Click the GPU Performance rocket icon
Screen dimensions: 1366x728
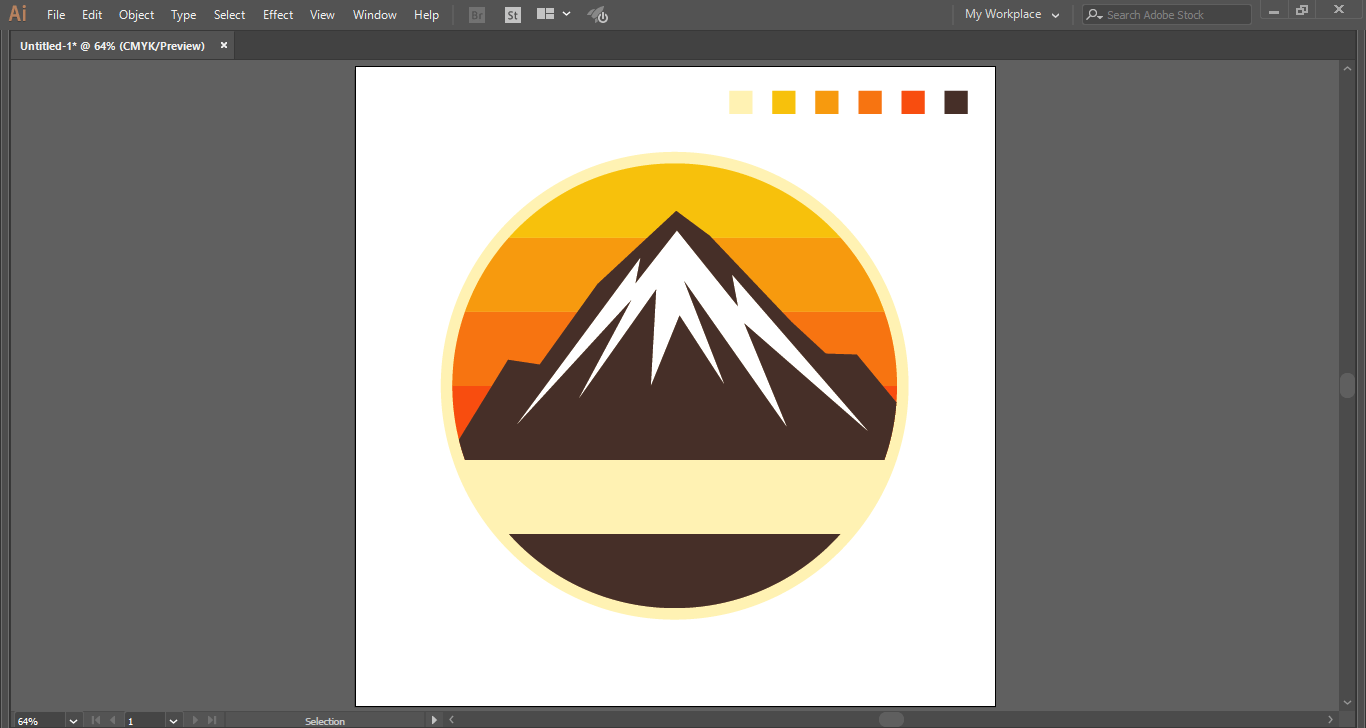tap(597, 15)
